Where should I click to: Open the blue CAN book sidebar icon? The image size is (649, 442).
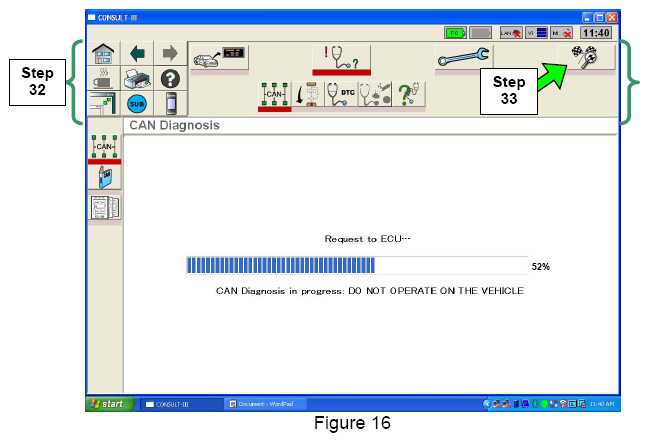coord(105,177)
